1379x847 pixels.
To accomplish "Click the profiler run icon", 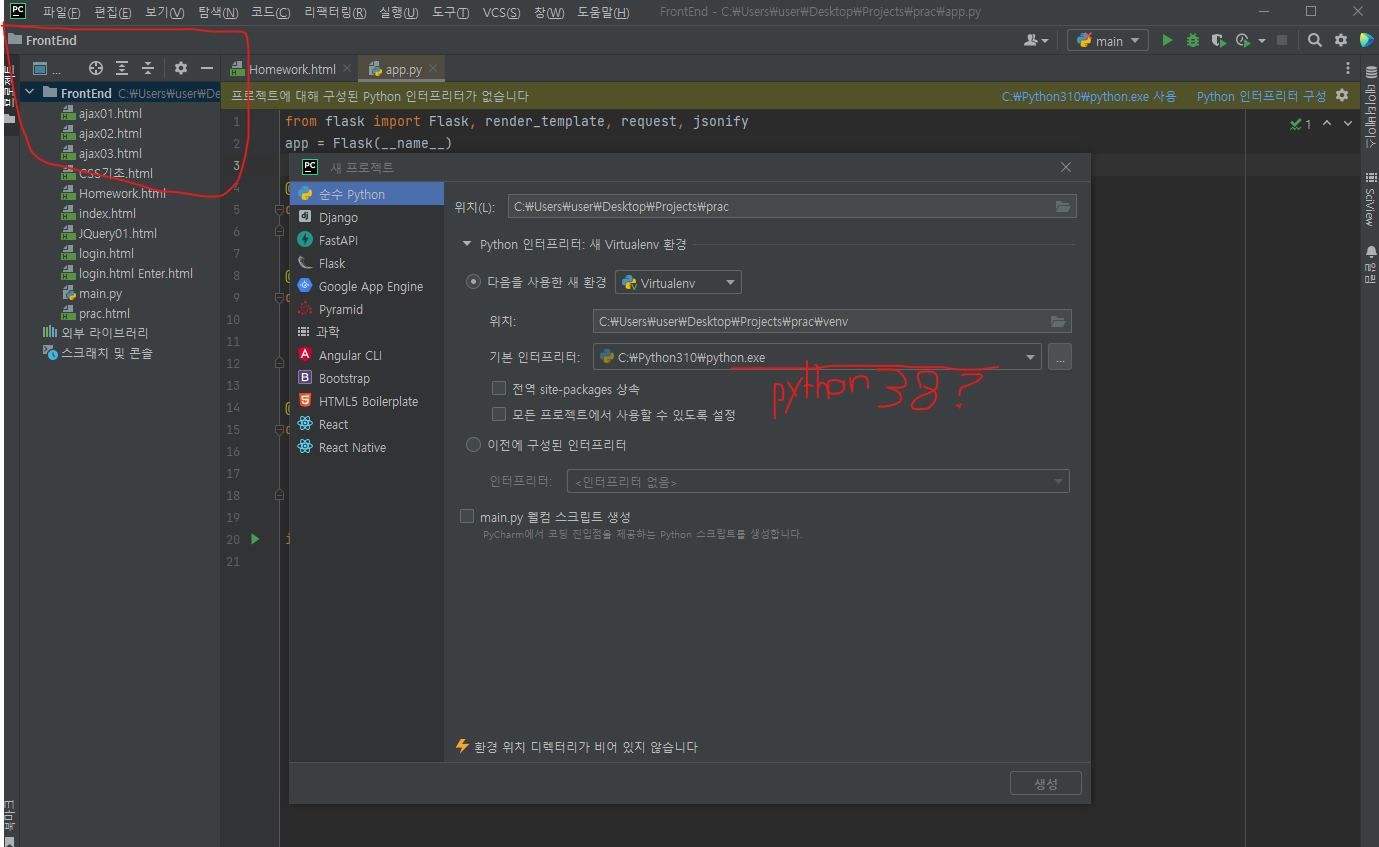I will pyautogui.click(x=1242, y=40).
